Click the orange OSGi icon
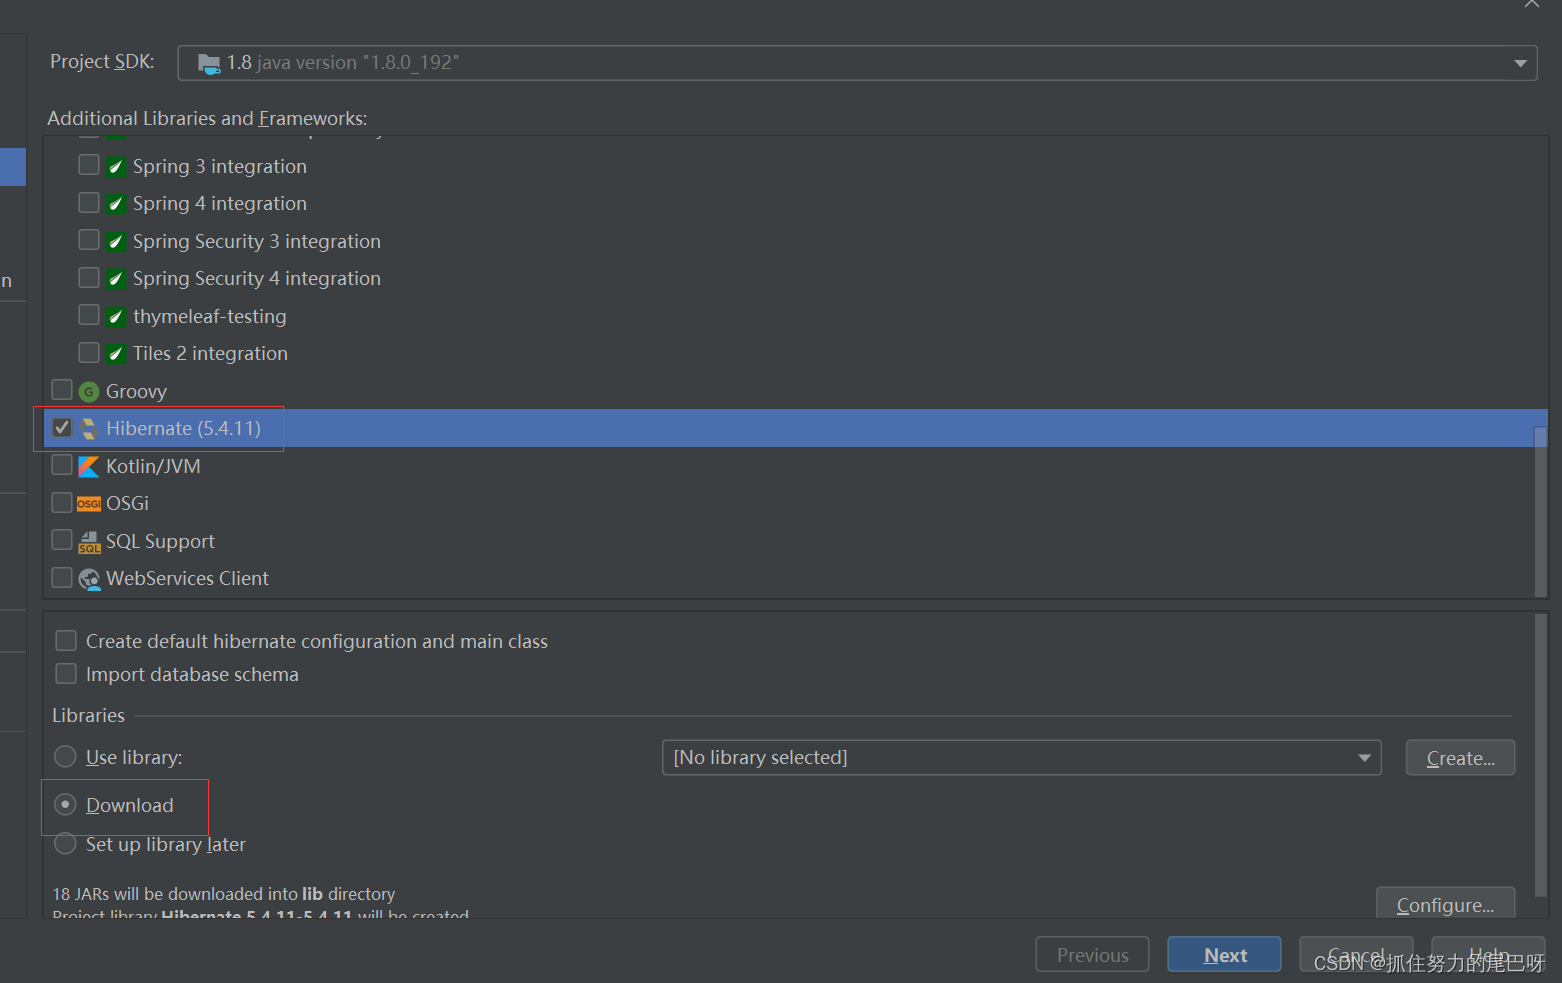1562x983 pixels. pyautogui.click(x=89, y=504)
